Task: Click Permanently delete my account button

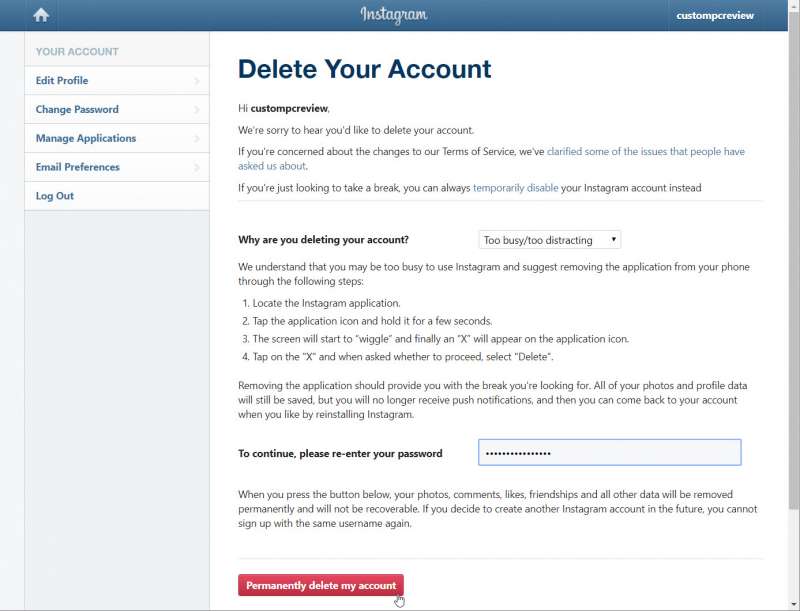Action: coord(321,585)
